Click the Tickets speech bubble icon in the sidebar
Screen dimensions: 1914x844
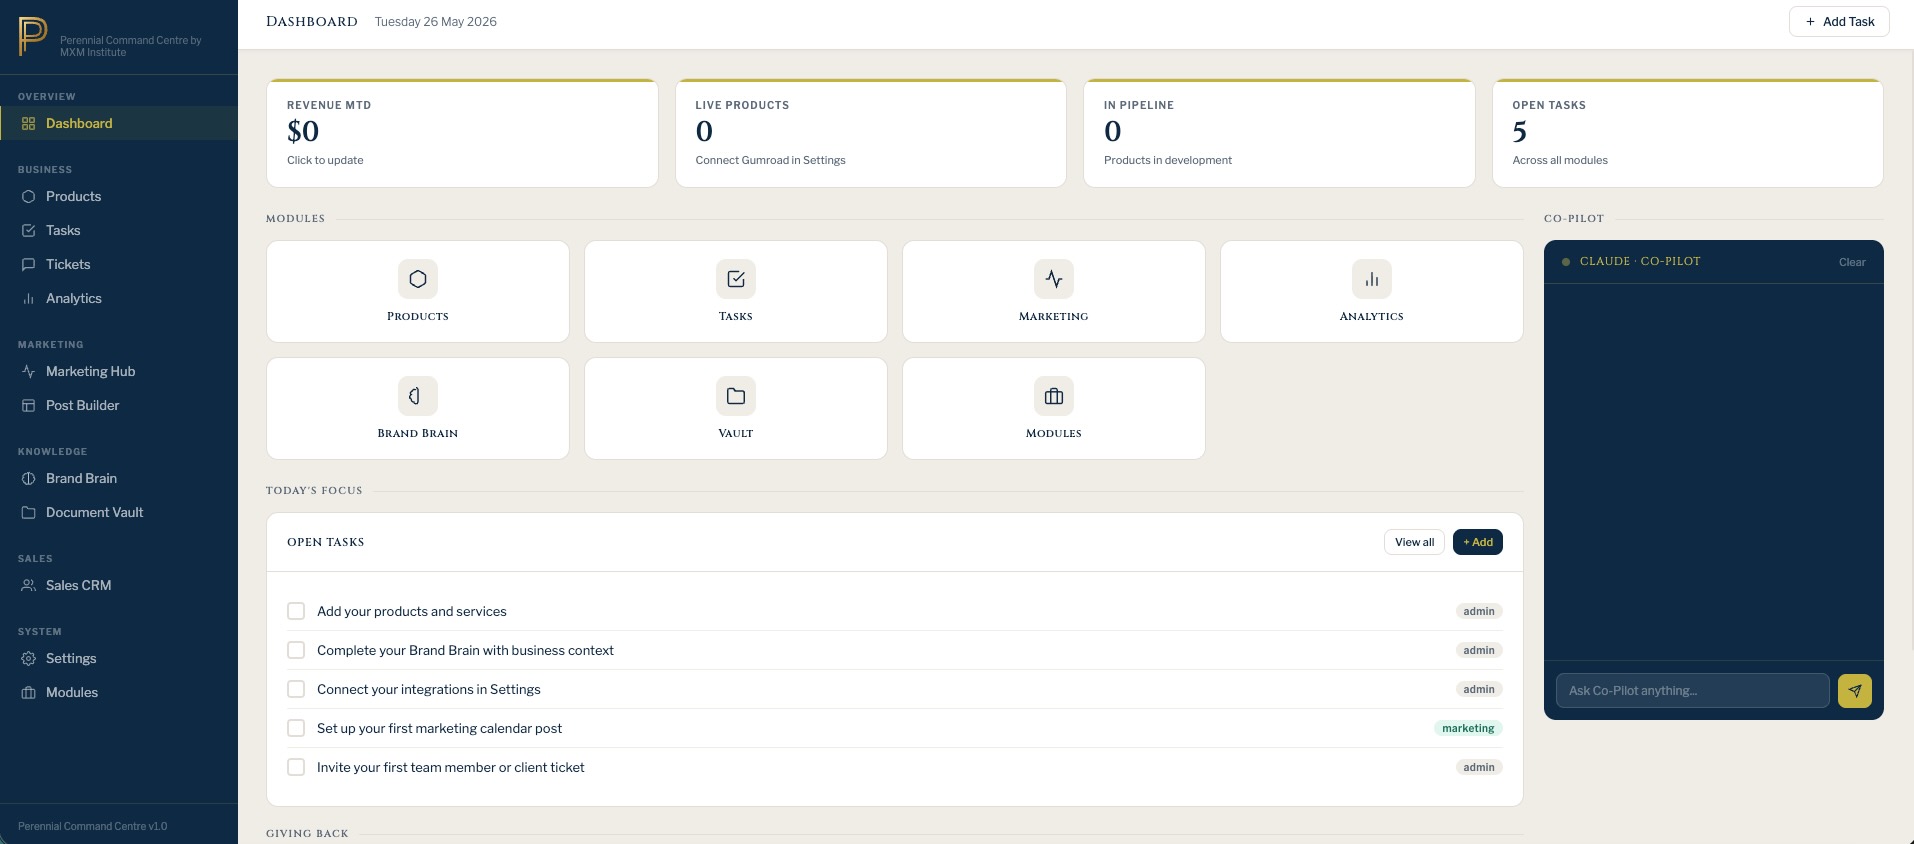point(28,264)
